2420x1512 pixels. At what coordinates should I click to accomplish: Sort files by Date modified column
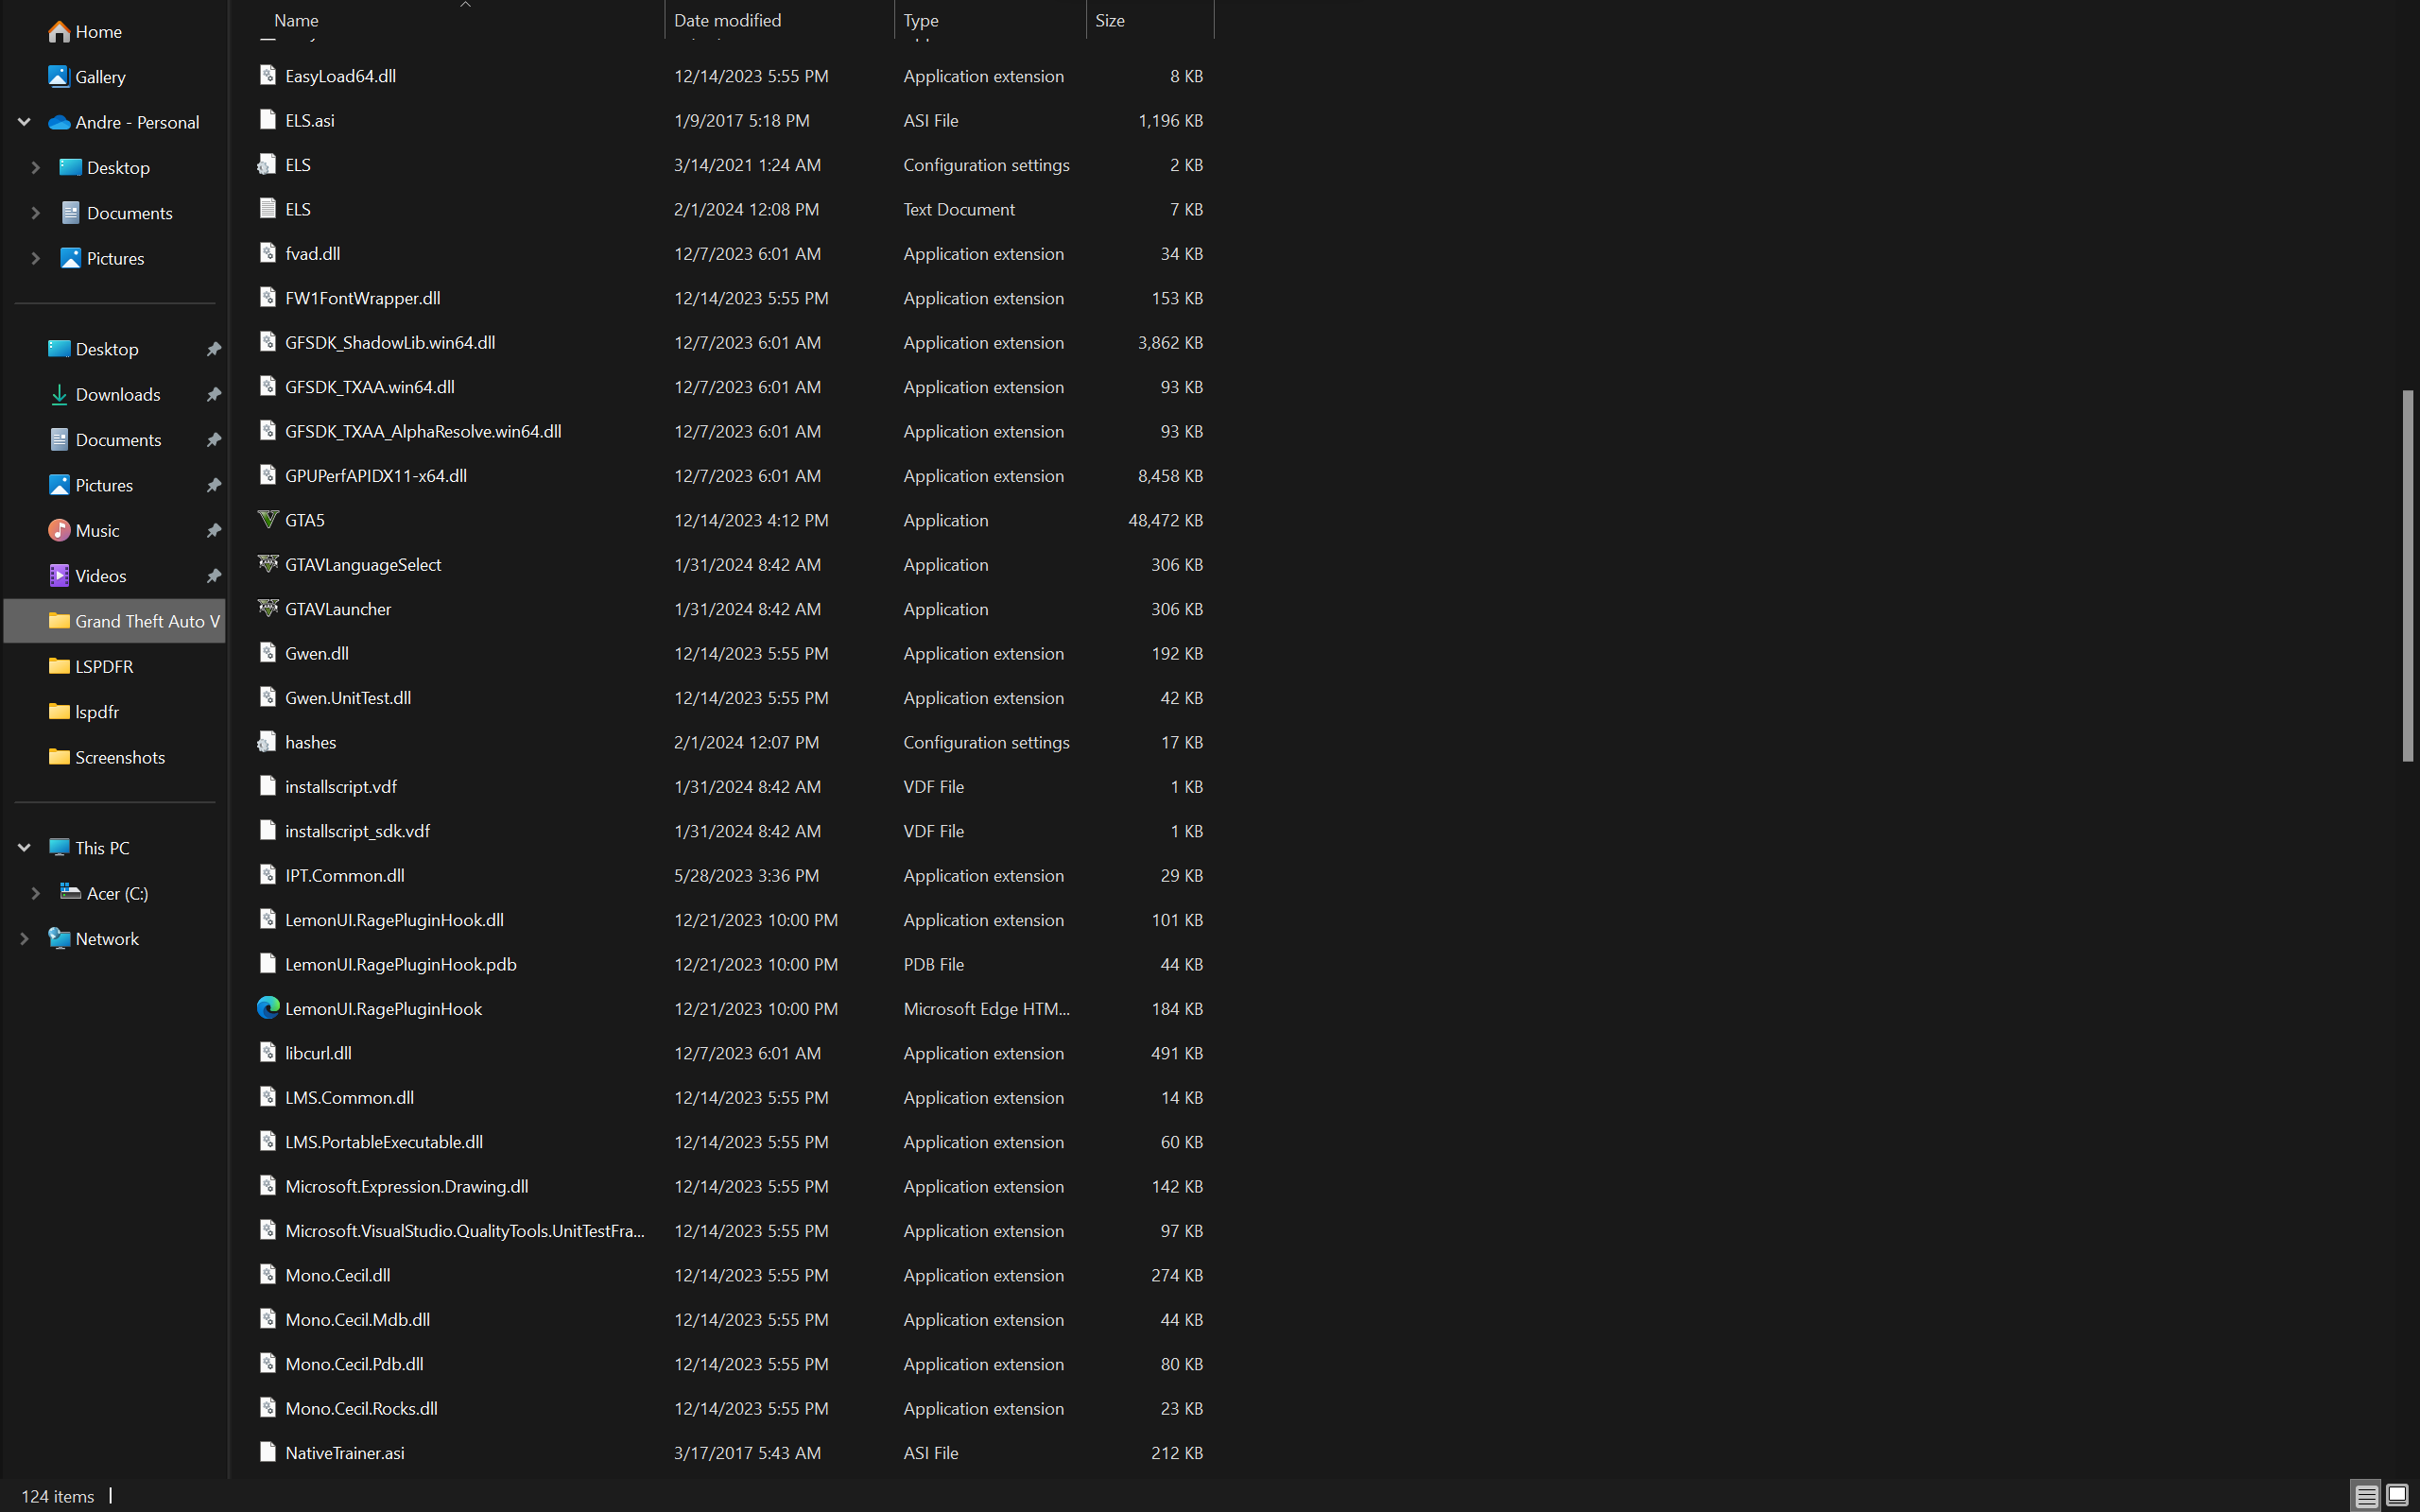[x=727, y=20]
